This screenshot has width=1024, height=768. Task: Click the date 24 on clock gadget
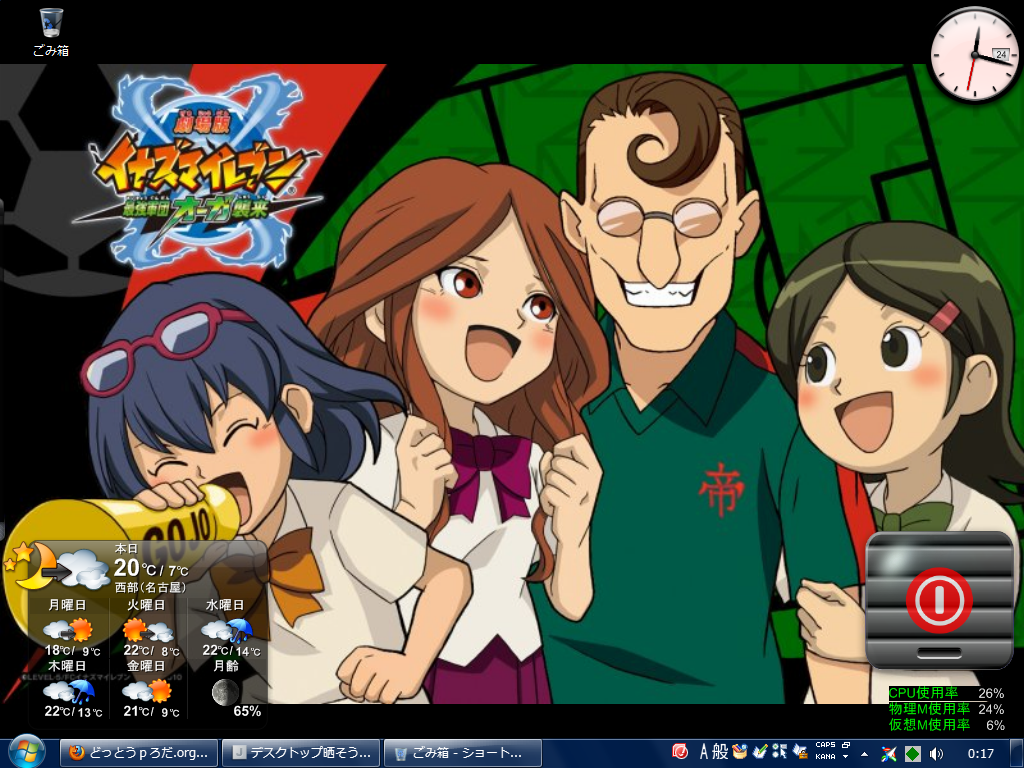tap(1000, 55)
